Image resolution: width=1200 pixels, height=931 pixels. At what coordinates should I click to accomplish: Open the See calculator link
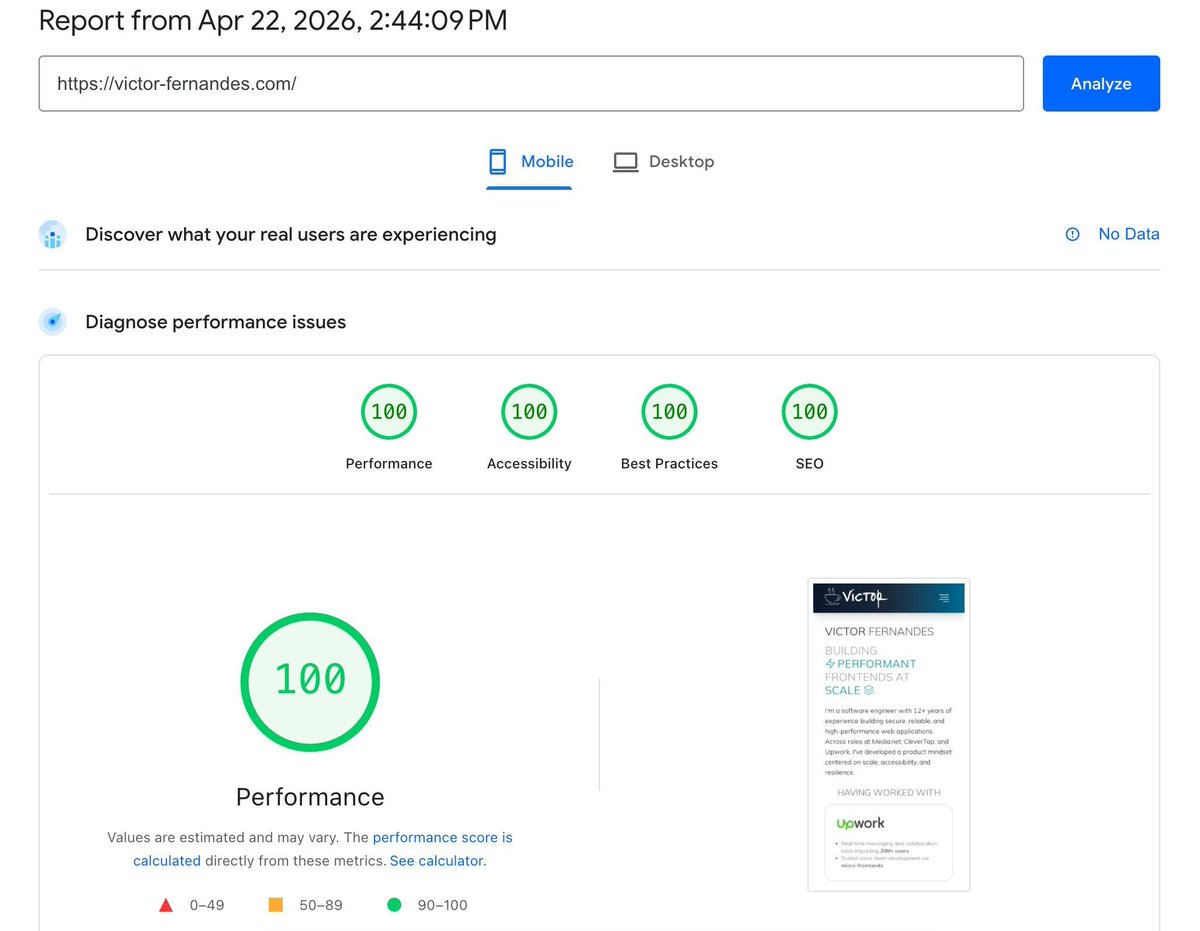[436, 861]
